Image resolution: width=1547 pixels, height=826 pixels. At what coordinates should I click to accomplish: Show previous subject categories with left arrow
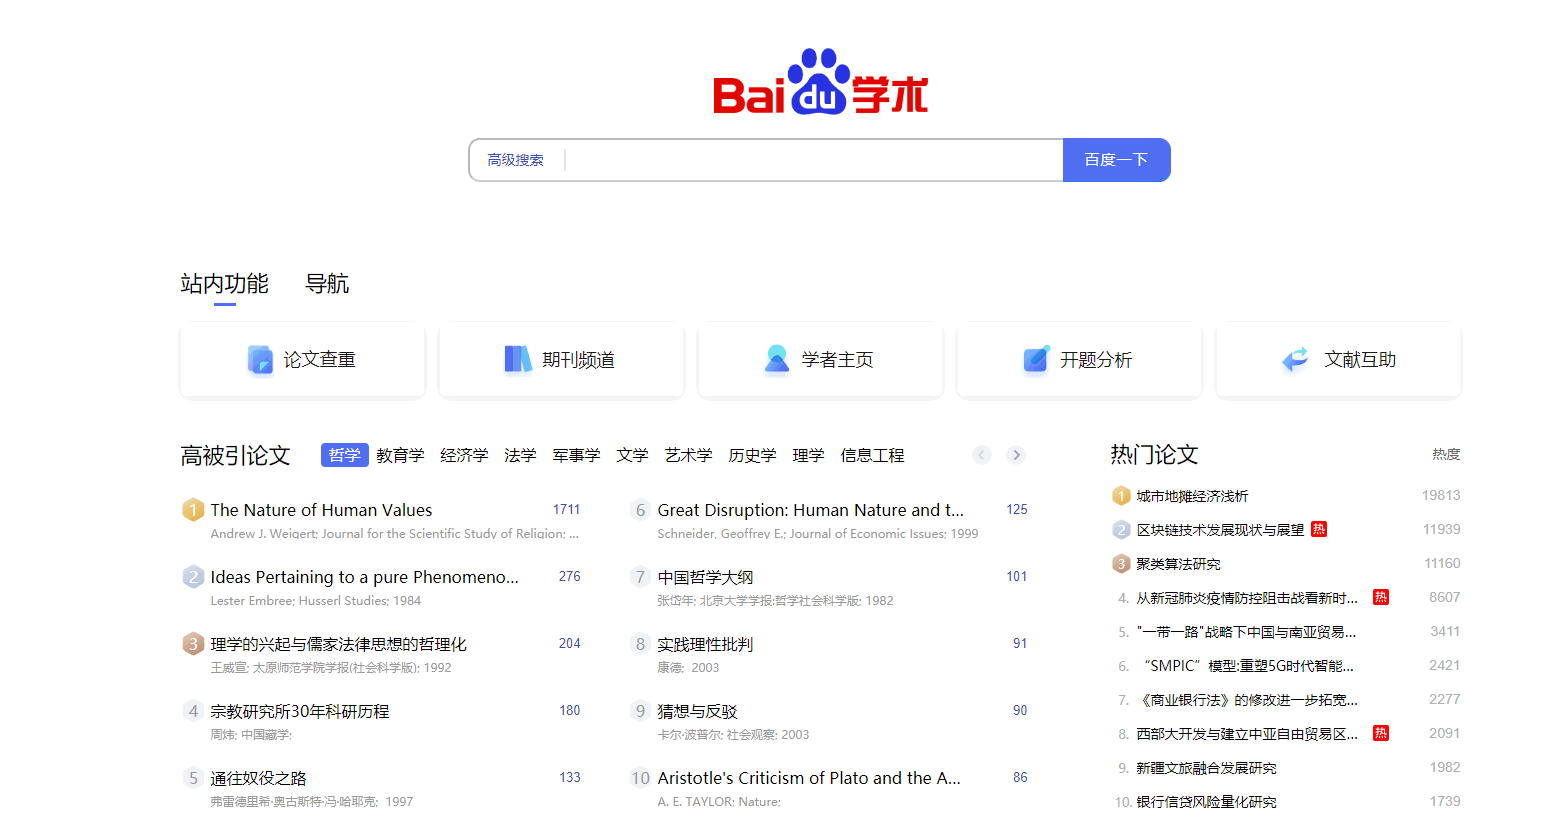click(982, 455)
